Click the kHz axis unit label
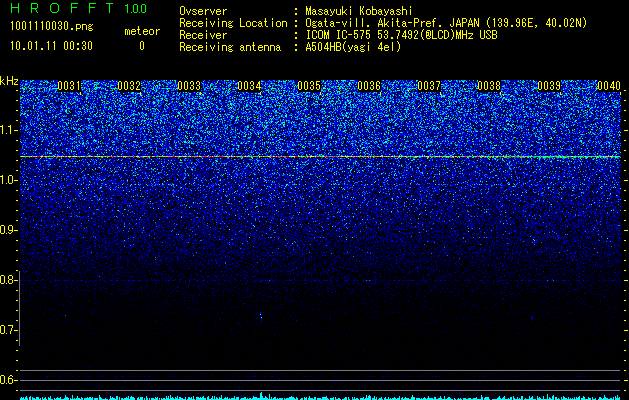629x400 pixels. pyautogui.click(x=9, y=81)
